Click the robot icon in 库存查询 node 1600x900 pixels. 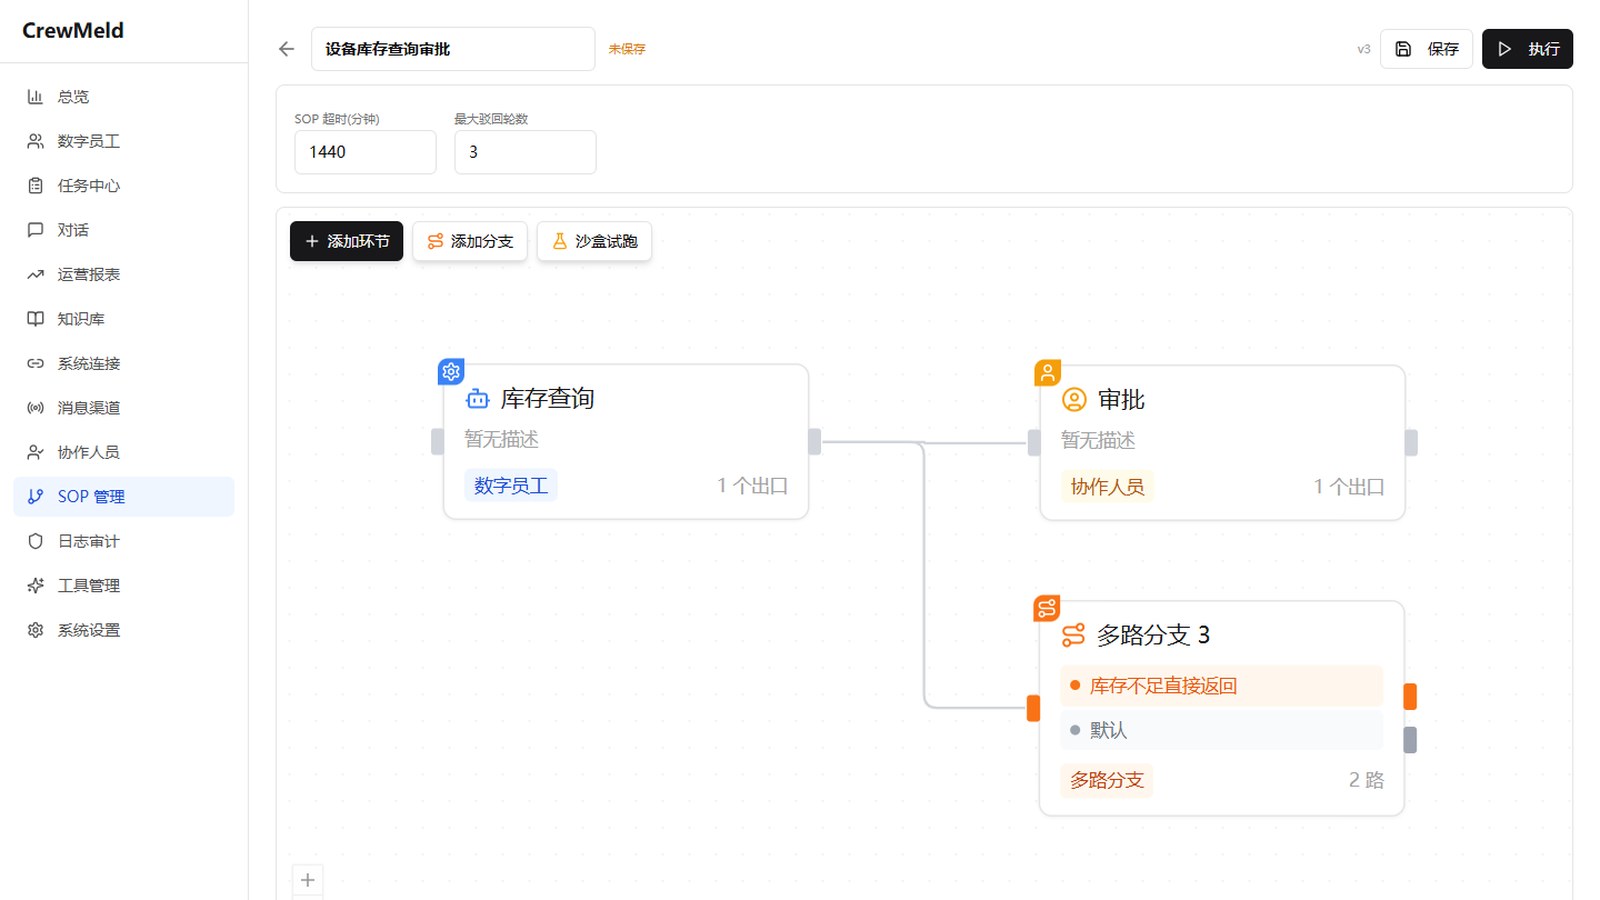(x=478, y=399)
